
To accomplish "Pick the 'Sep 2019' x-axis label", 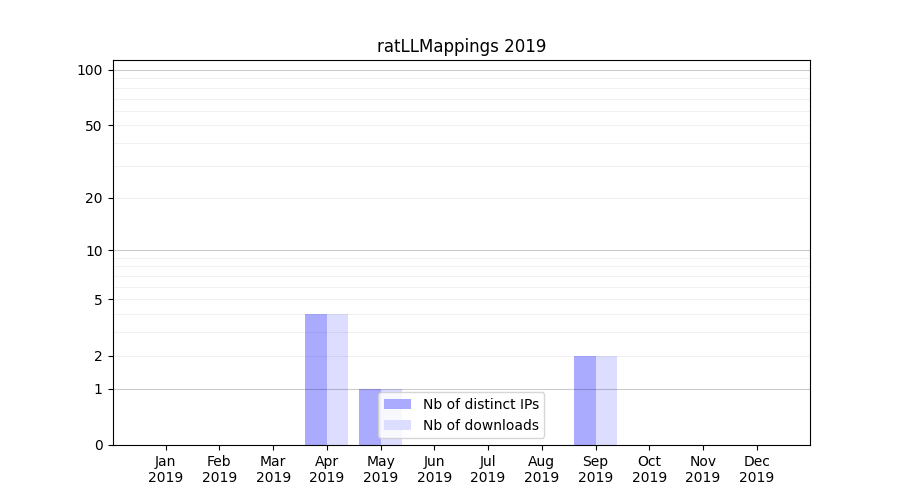I will tap(595, 469).
